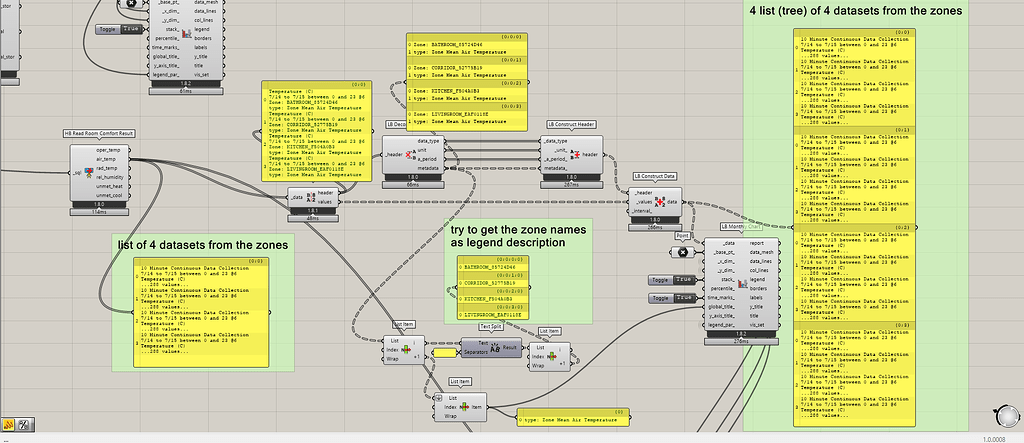Click the Point parameter X icon
This screenshot has width=1024, height=443.
[683, 252]
